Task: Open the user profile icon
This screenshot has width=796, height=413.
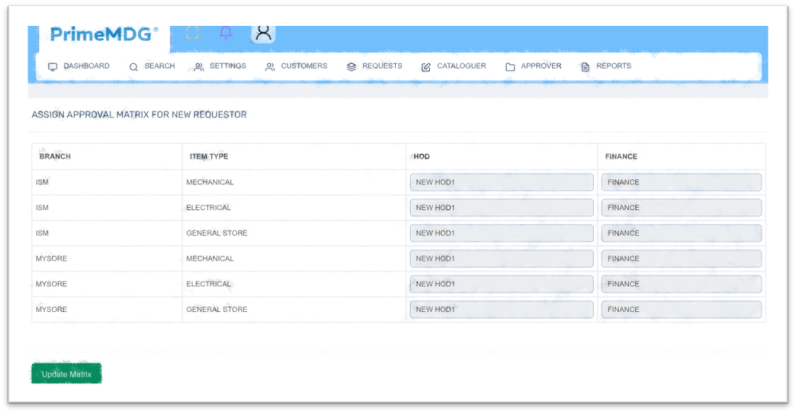Action: 263,33
